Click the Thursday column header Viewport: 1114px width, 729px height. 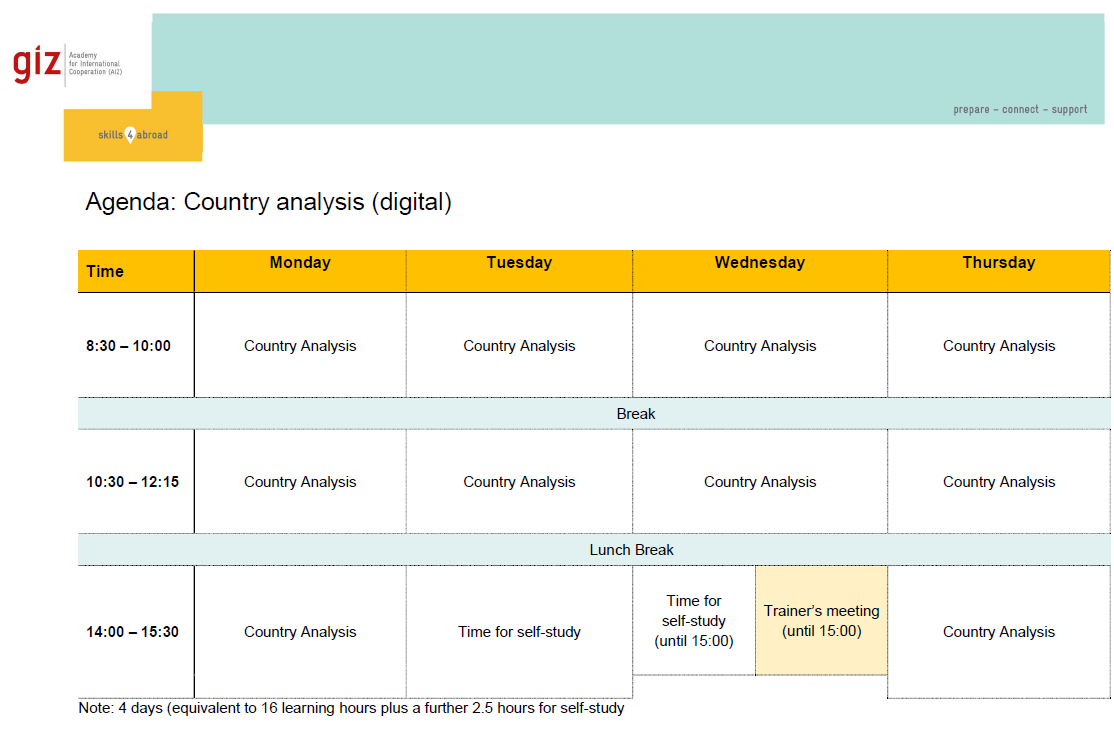[998, 263]
